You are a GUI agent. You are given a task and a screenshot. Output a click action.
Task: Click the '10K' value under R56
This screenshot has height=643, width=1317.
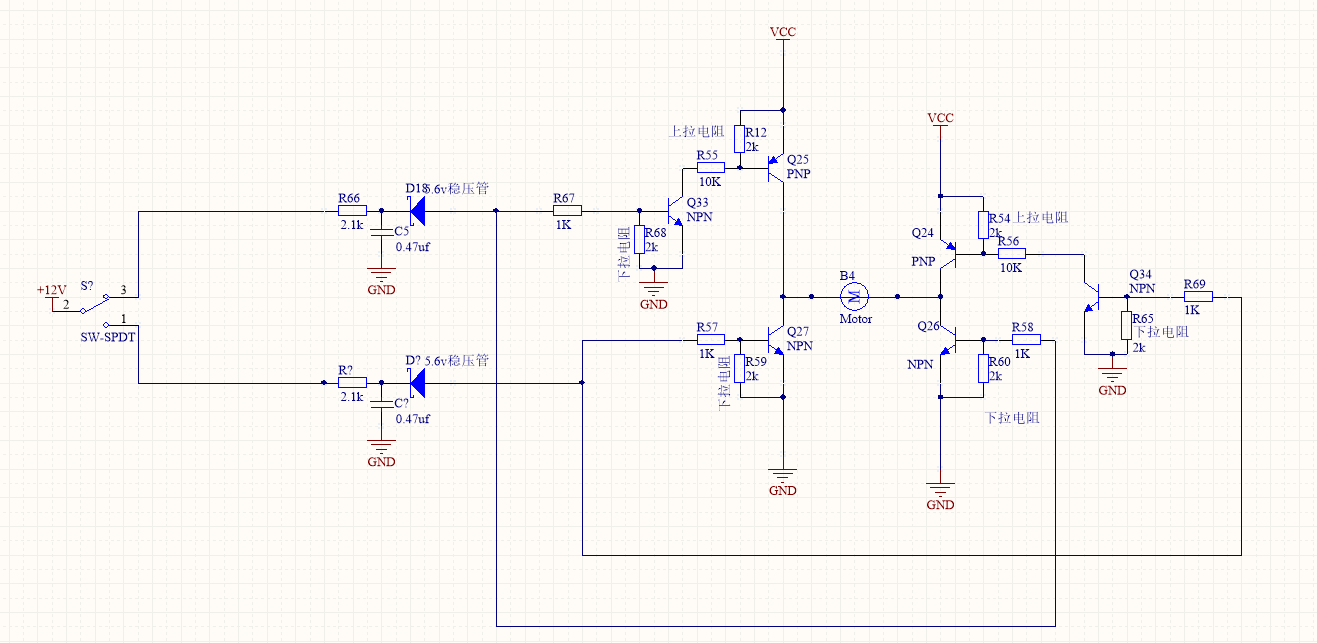(x=1012, y=268)
